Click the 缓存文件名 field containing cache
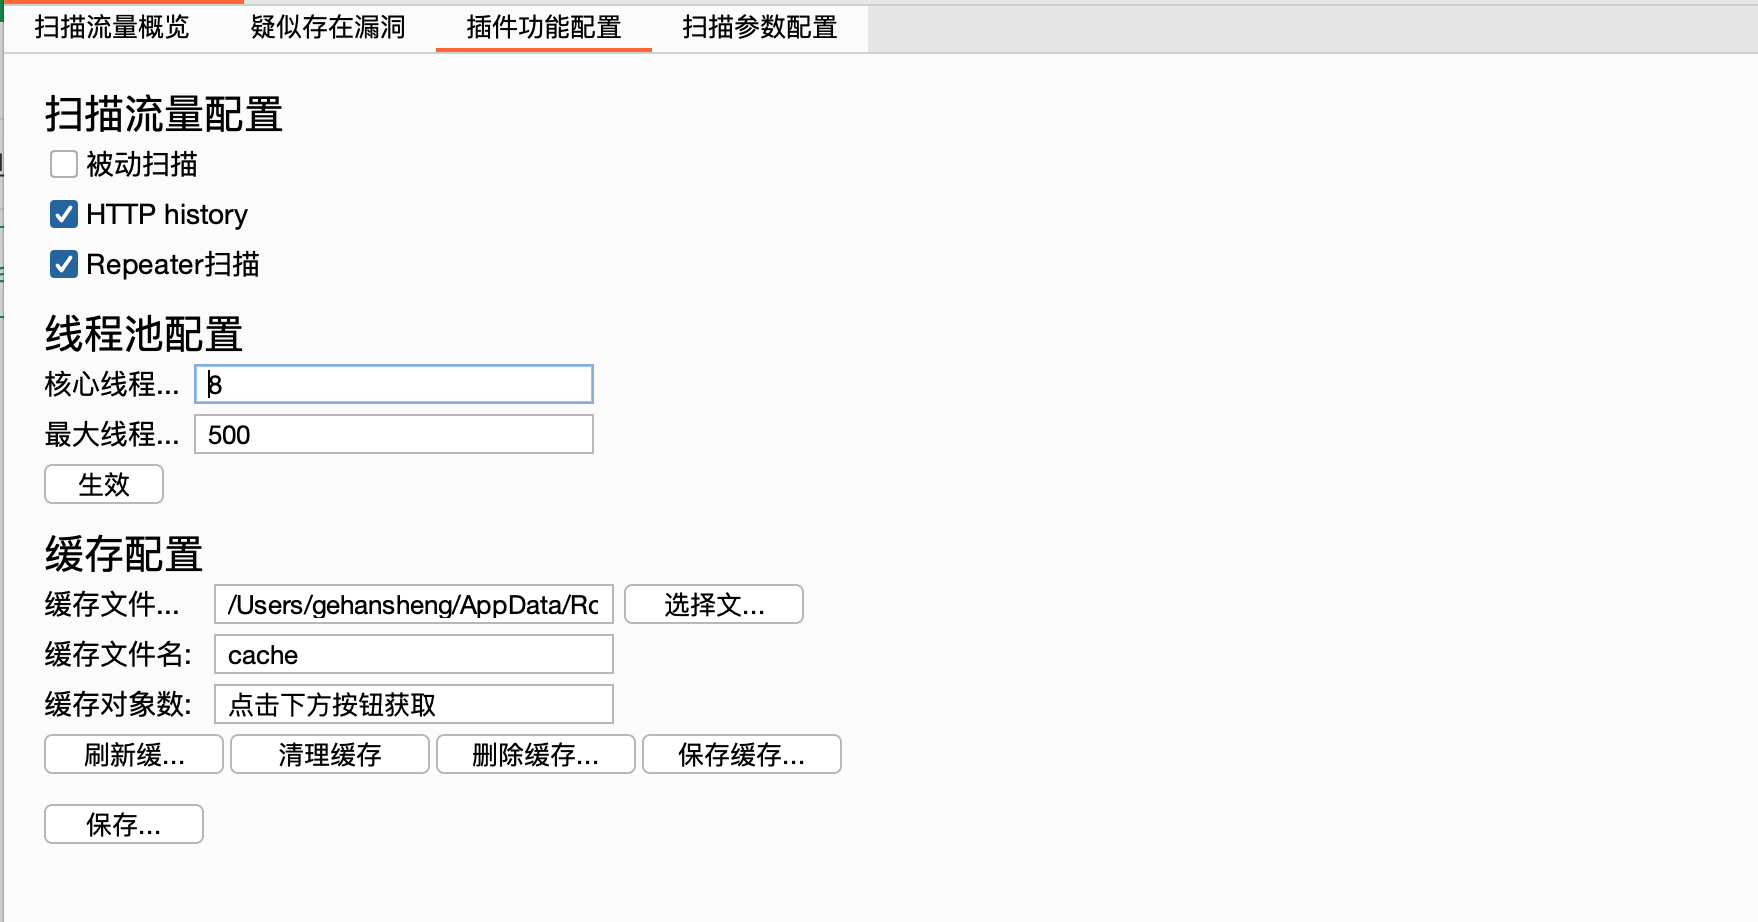The height and width of the screenshot is (922, 1758). (x=413, y=654)
